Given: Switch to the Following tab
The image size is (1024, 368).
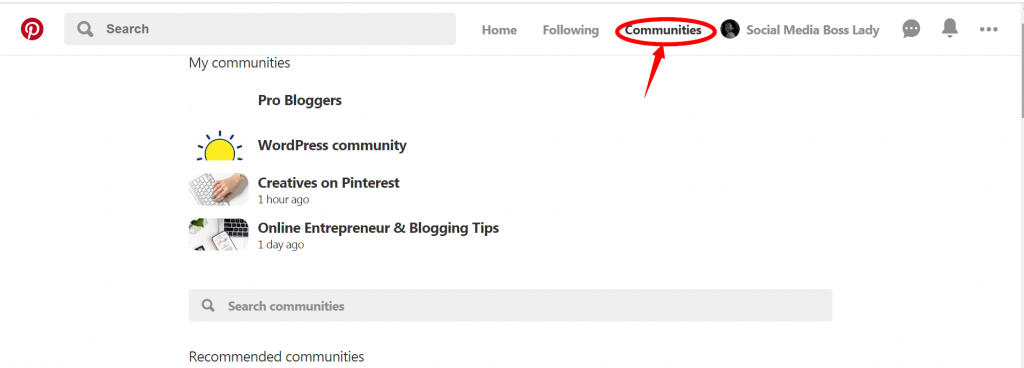Looking at the screenshot, I should 571,30.
